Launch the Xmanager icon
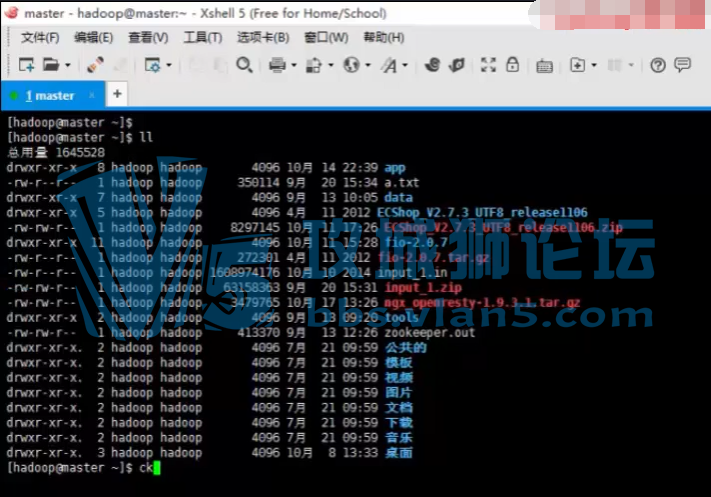Screen dimensions: 711x497 (457, 65)
